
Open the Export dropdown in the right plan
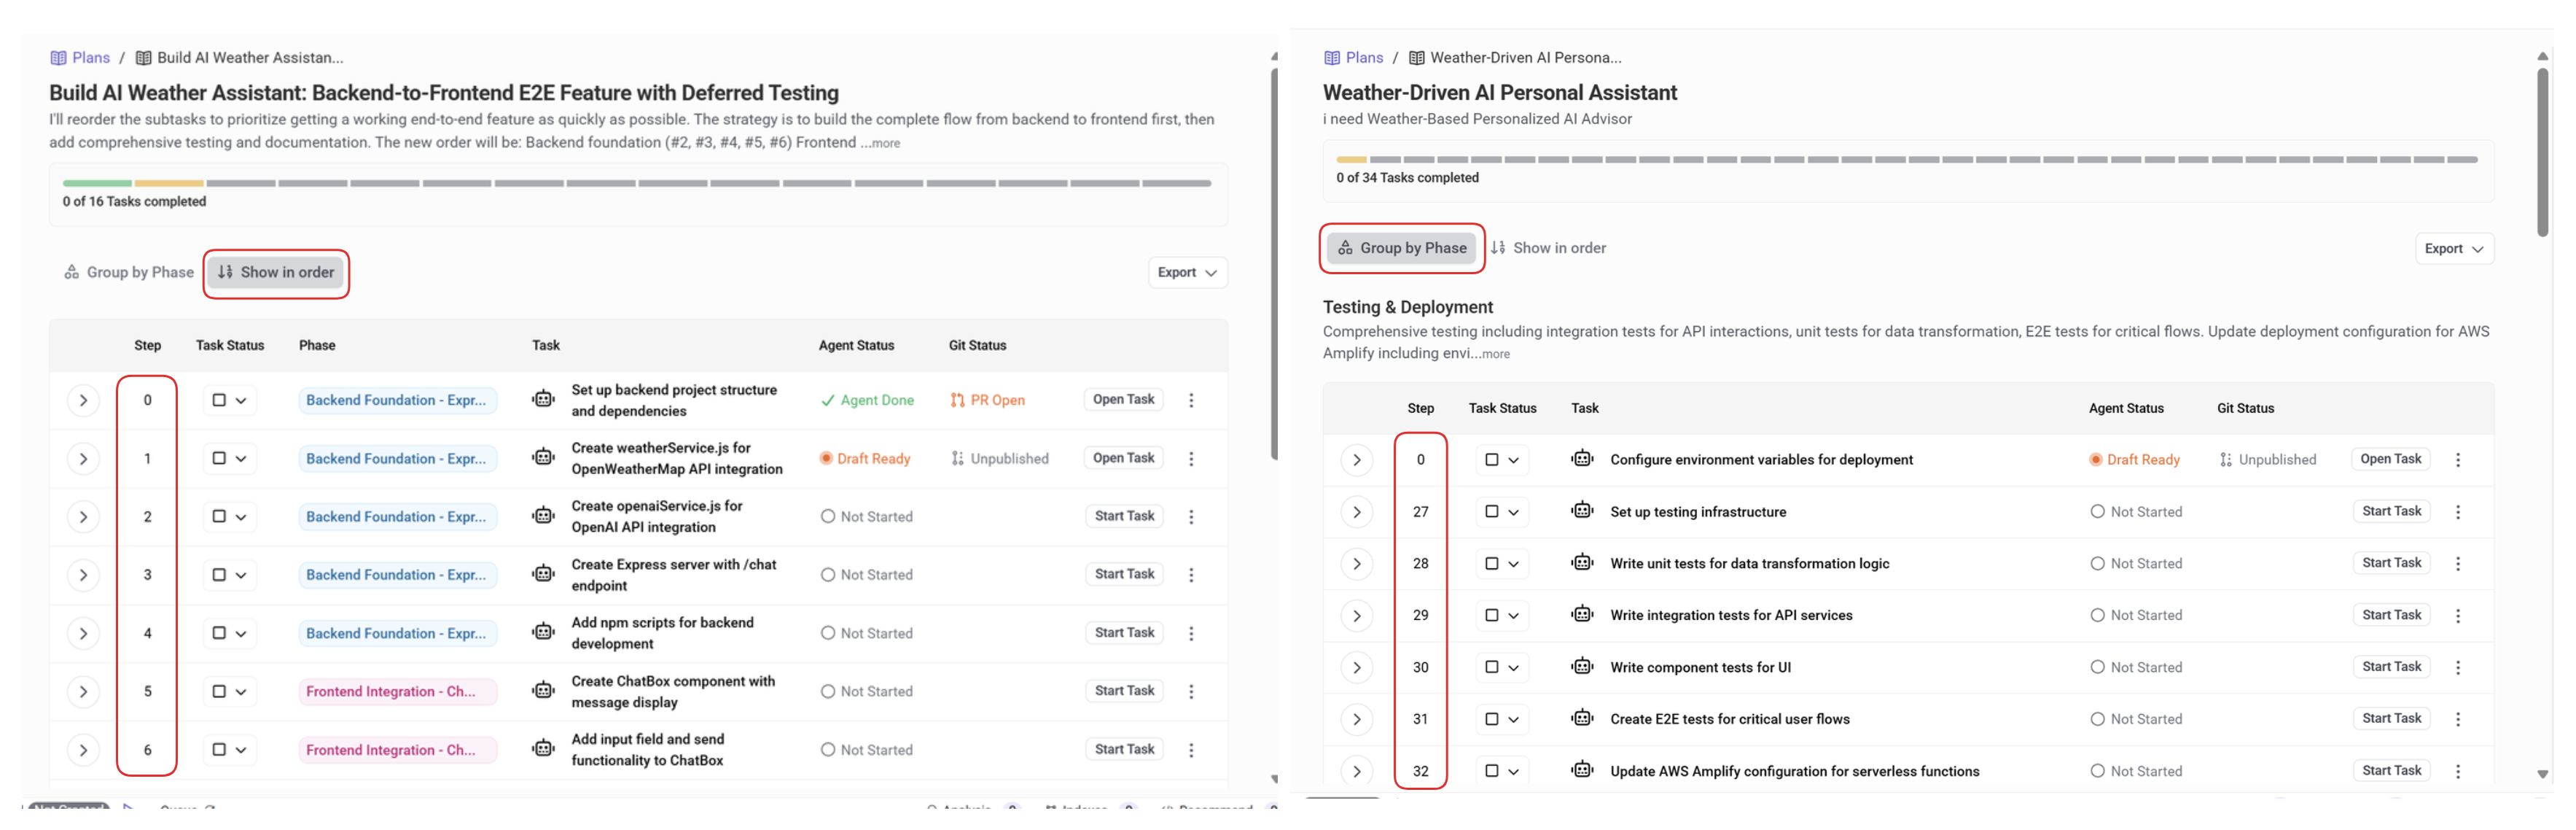click(x=2454, y=249)
